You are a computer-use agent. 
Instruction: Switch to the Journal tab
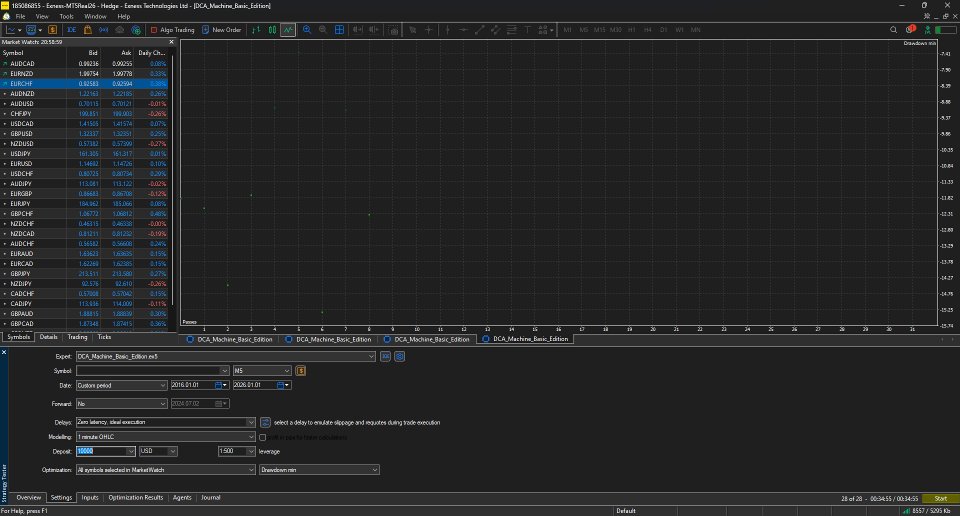[211, 498]
